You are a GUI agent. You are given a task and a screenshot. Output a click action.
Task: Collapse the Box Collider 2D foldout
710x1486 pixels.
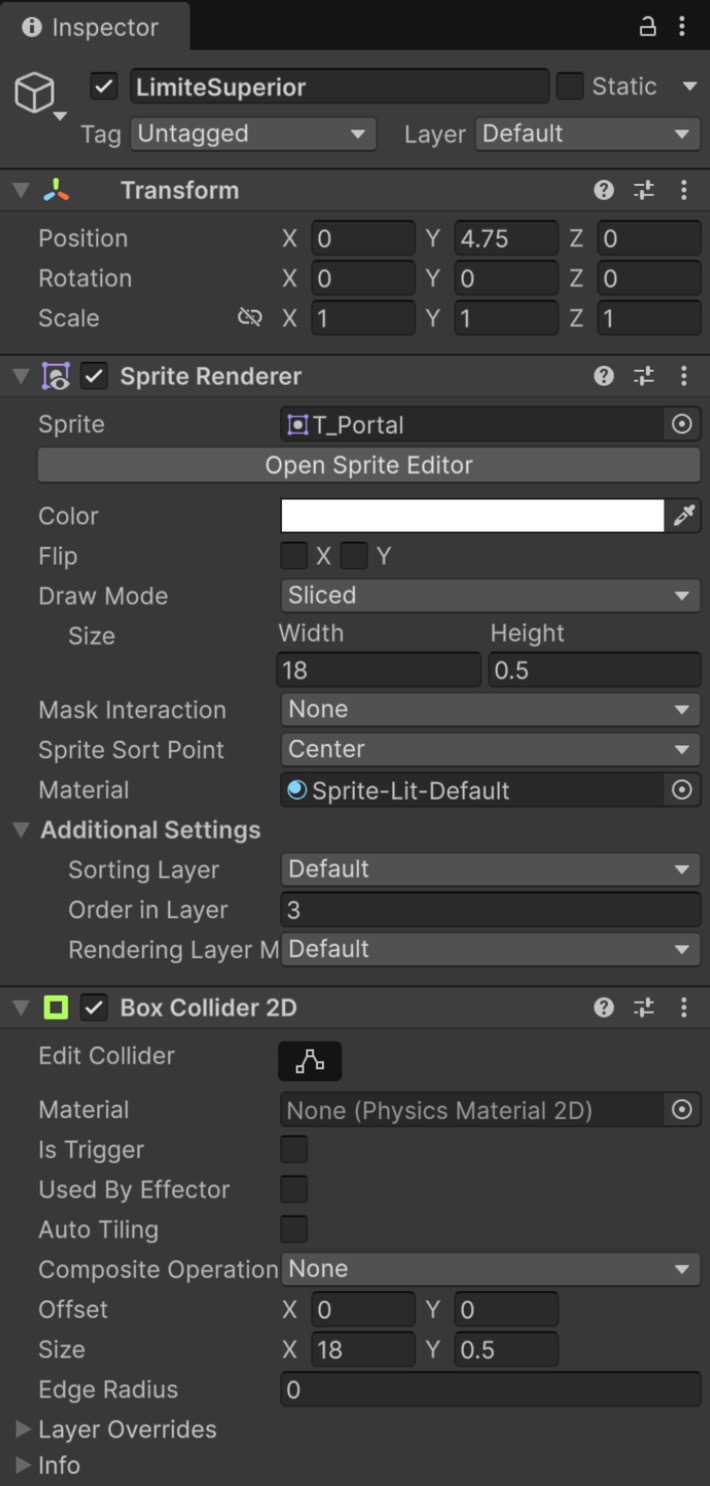22,1008
